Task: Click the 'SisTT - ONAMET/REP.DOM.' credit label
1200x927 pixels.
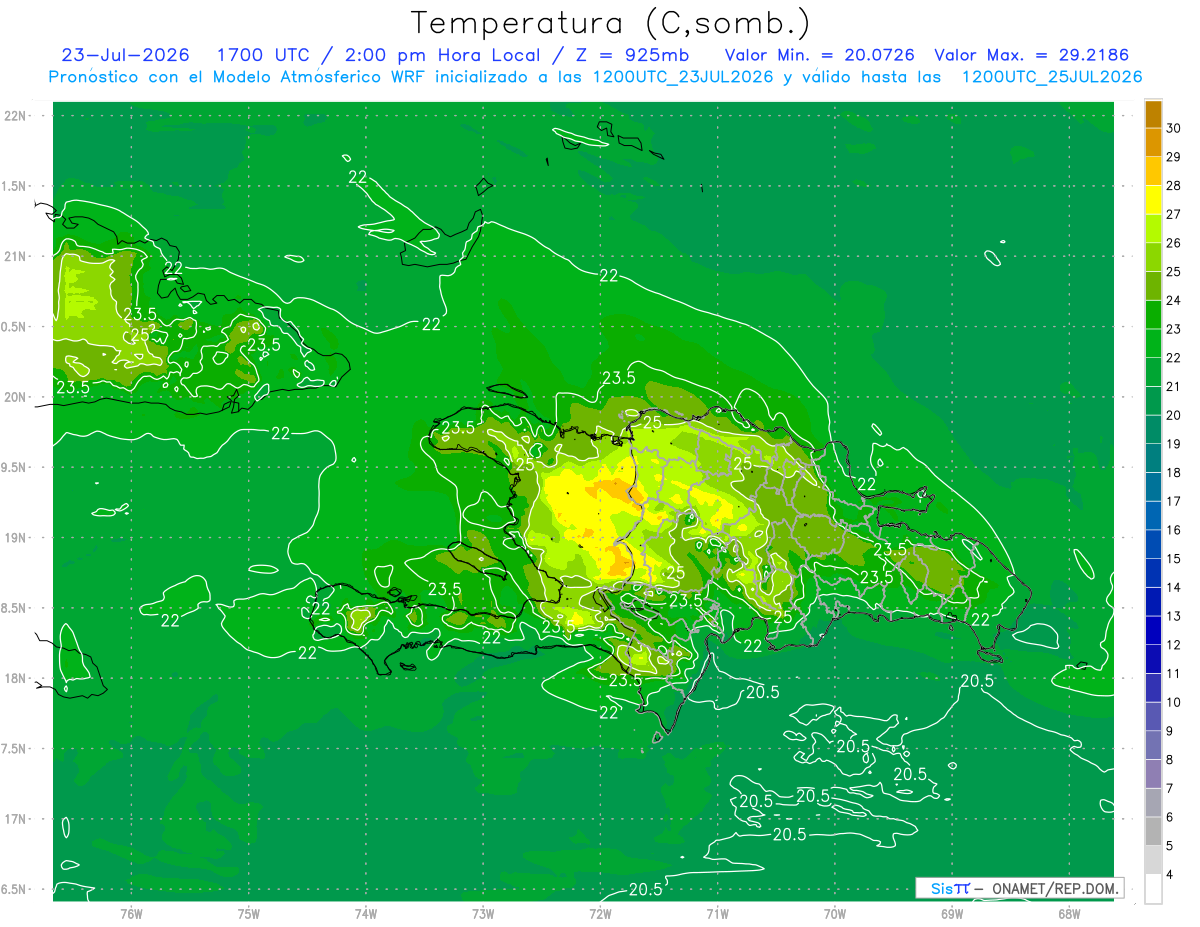Action: pos(1020,888)
